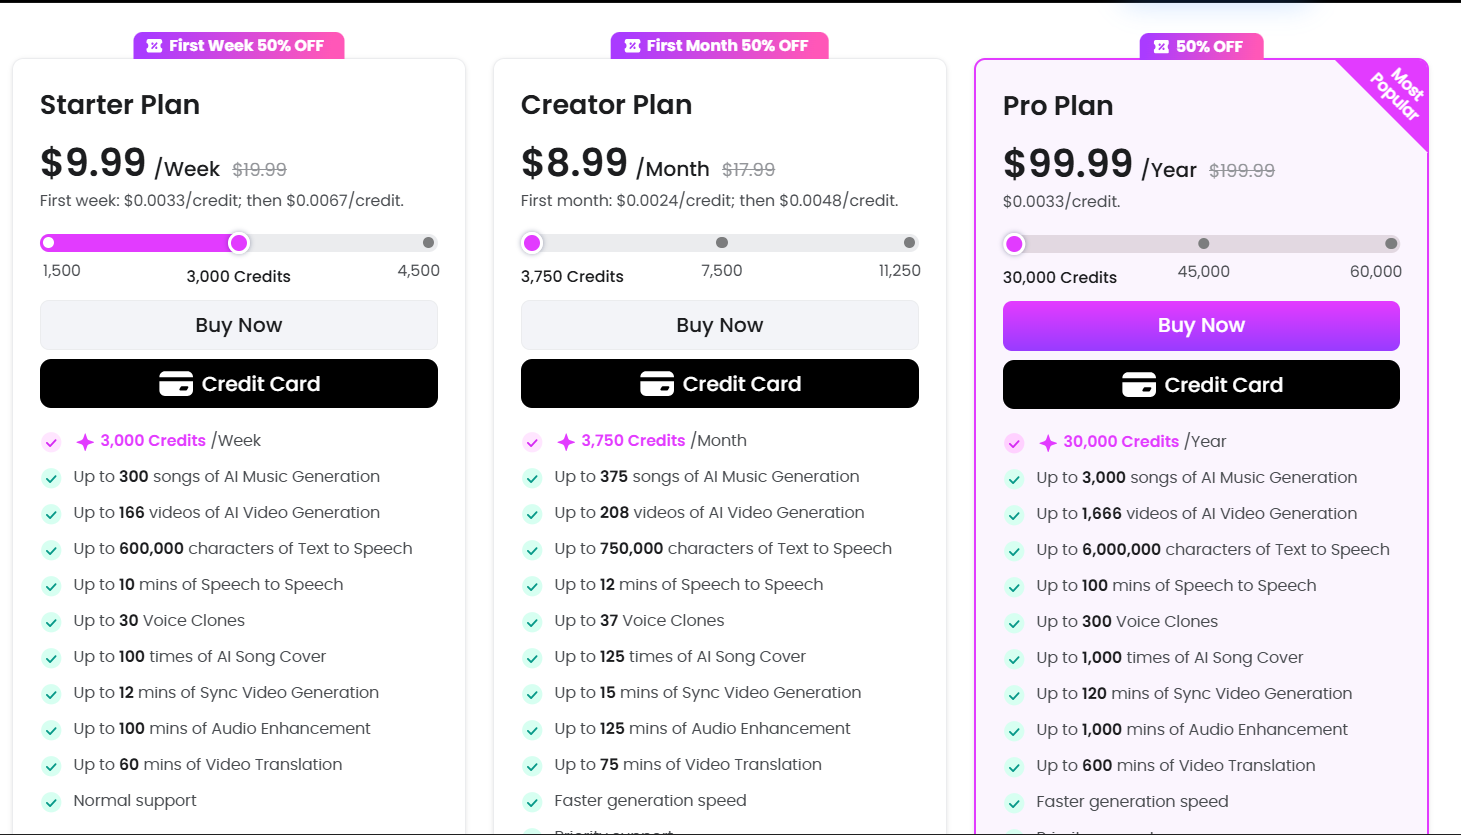This screenshot has width=1461, height=835.
Task: Click the sparkle icon beside 30,000 Credits
Action: tap(1048, 443)
